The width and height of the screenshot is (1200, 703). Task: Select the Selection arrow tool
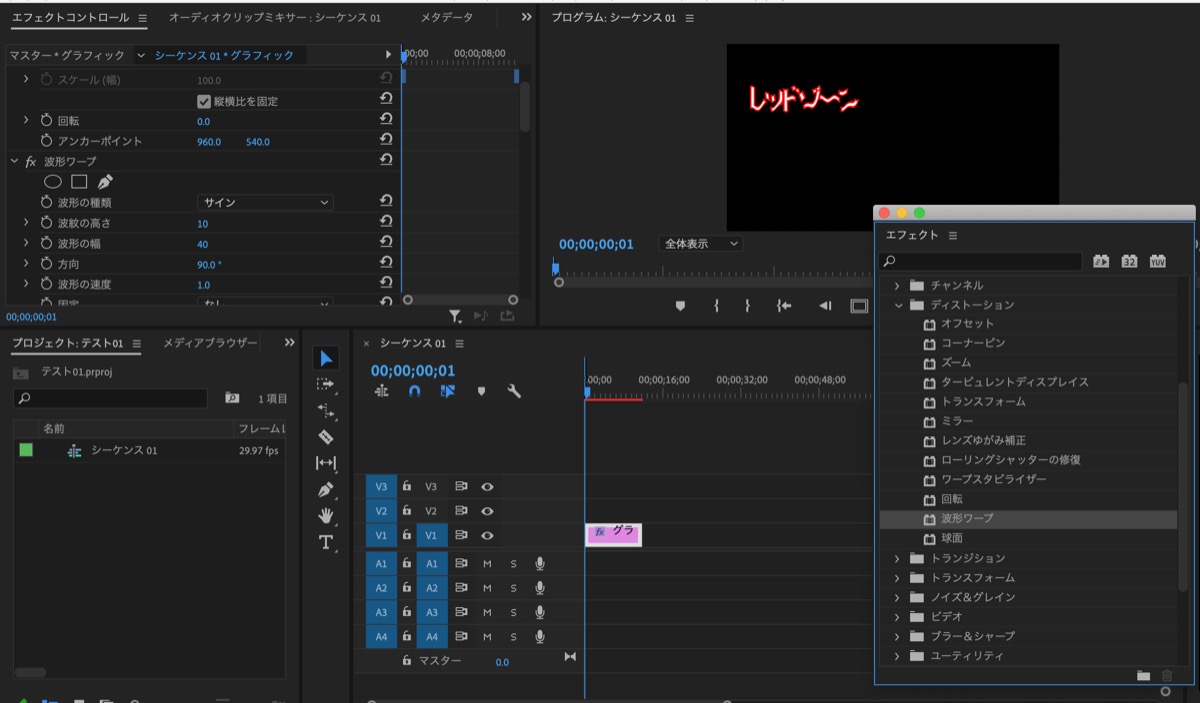326,358
